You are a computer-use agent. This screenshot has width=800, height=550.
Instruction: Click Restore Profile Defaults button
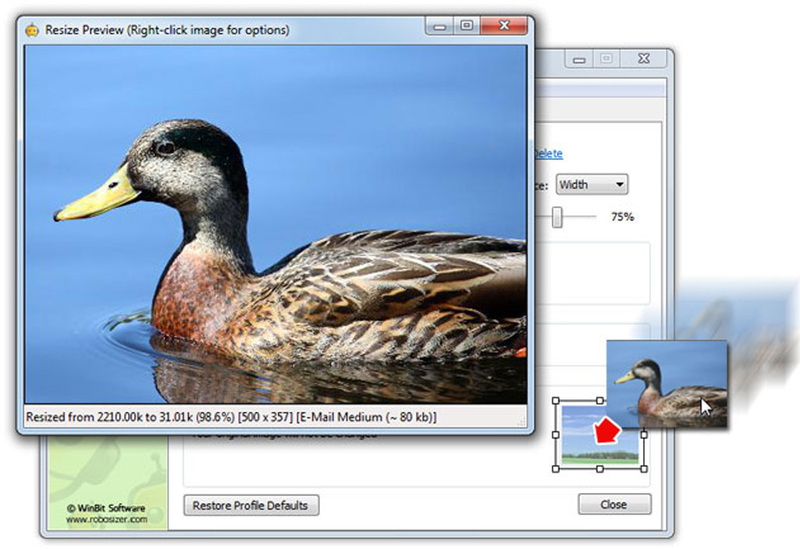[x=251, y=505]
